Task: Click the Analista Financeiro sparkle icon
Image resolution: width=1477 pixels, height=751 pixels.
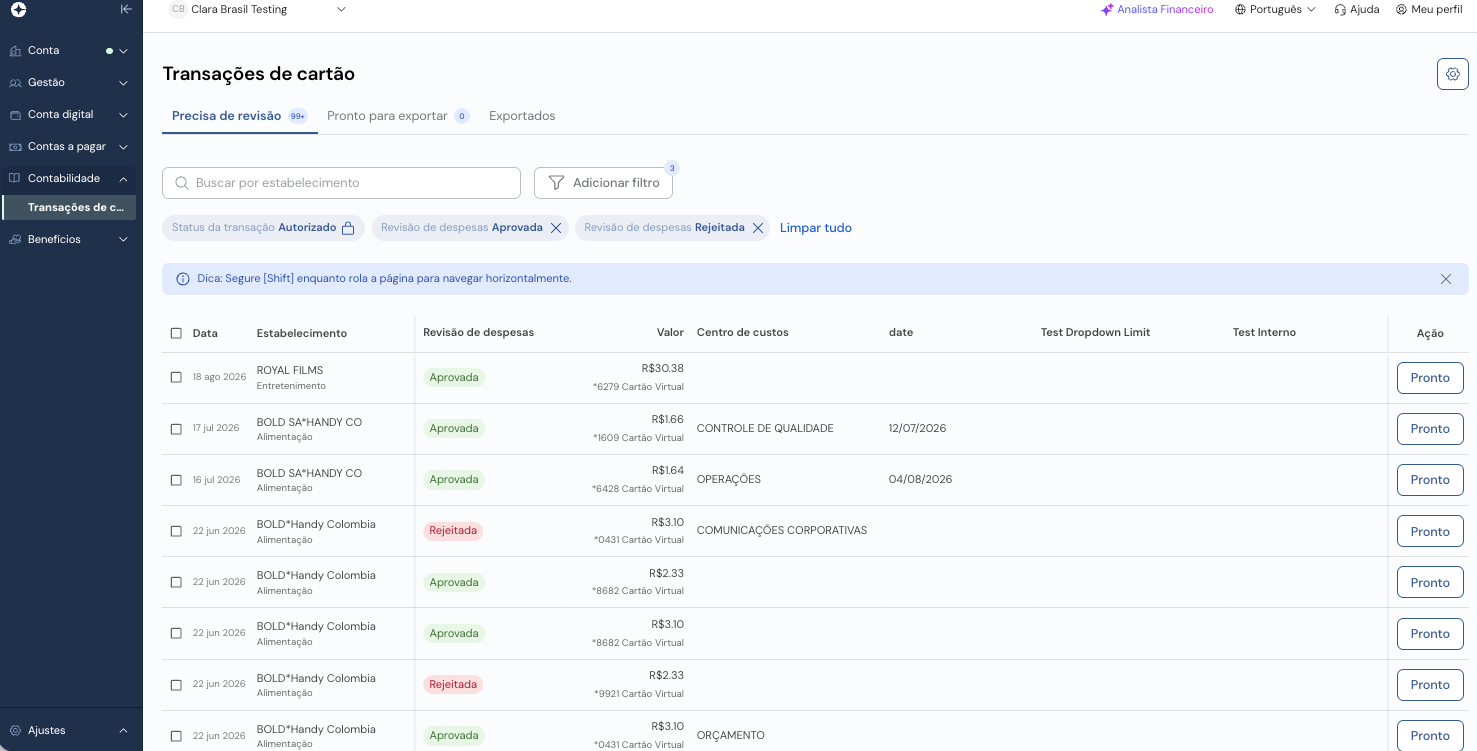Action: (1107, 9)
